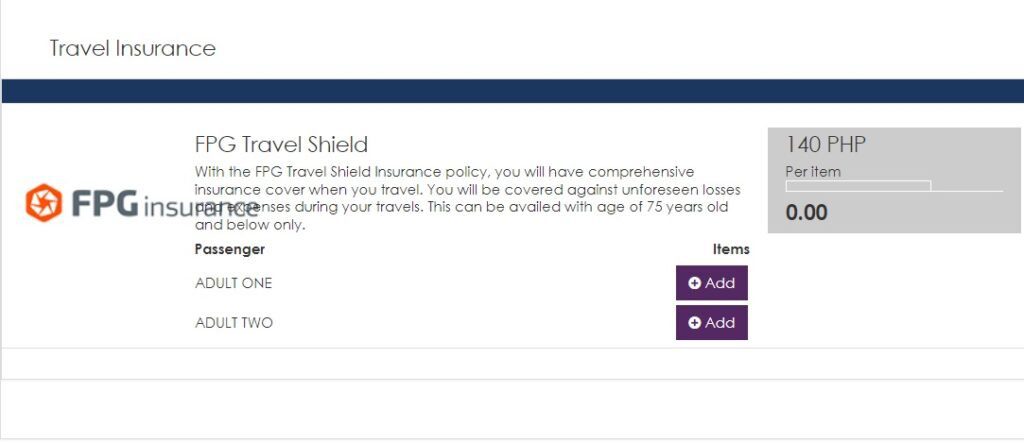Click the Per item label
The image size is (1024, 443).
click(813, 172)
